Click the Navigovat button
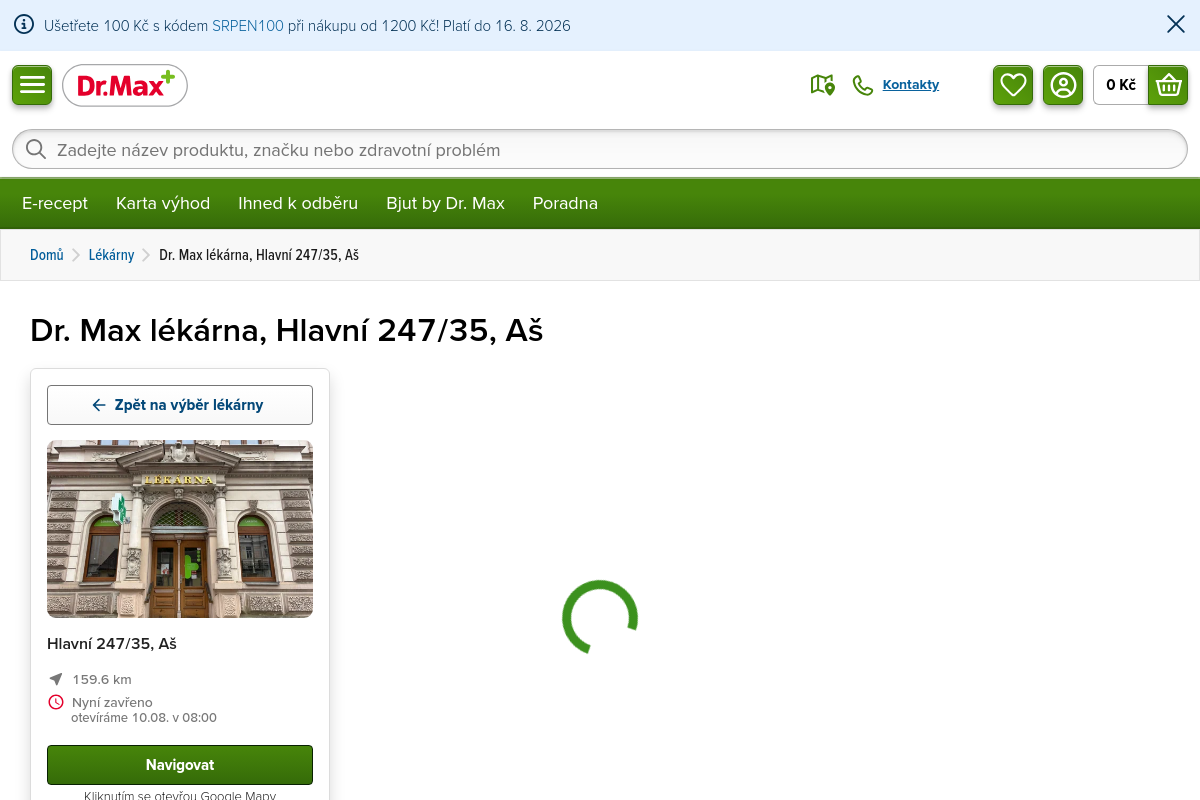 (x=180, y=765)
